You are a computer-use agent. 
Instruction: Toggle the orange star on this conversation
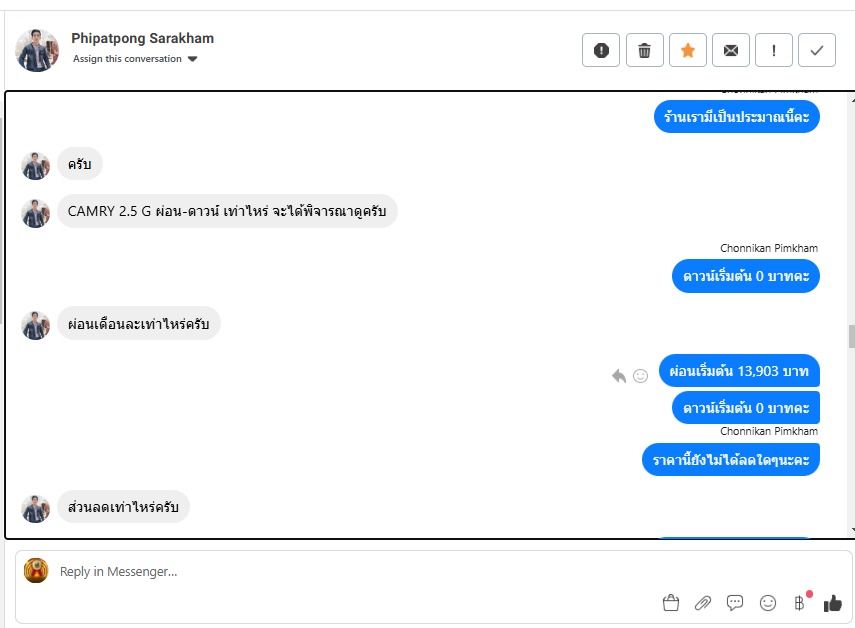coord(688,50)
